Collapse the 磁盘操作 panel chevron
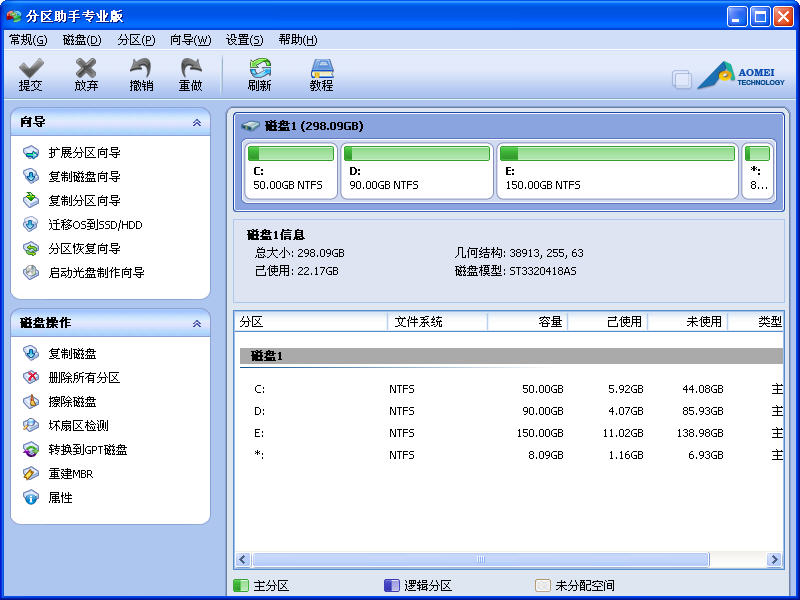Screen dimensions: 800x600 [x=197, y=323]
